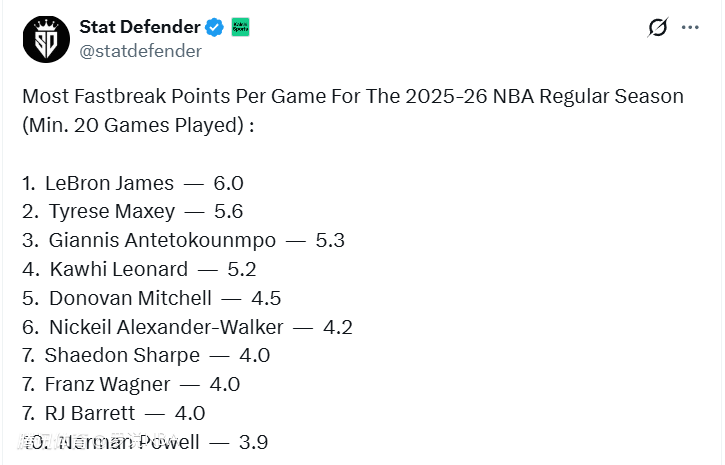Click the Stat Defender display name
Viewport: 725px width, 465px height.
[139, 27]
